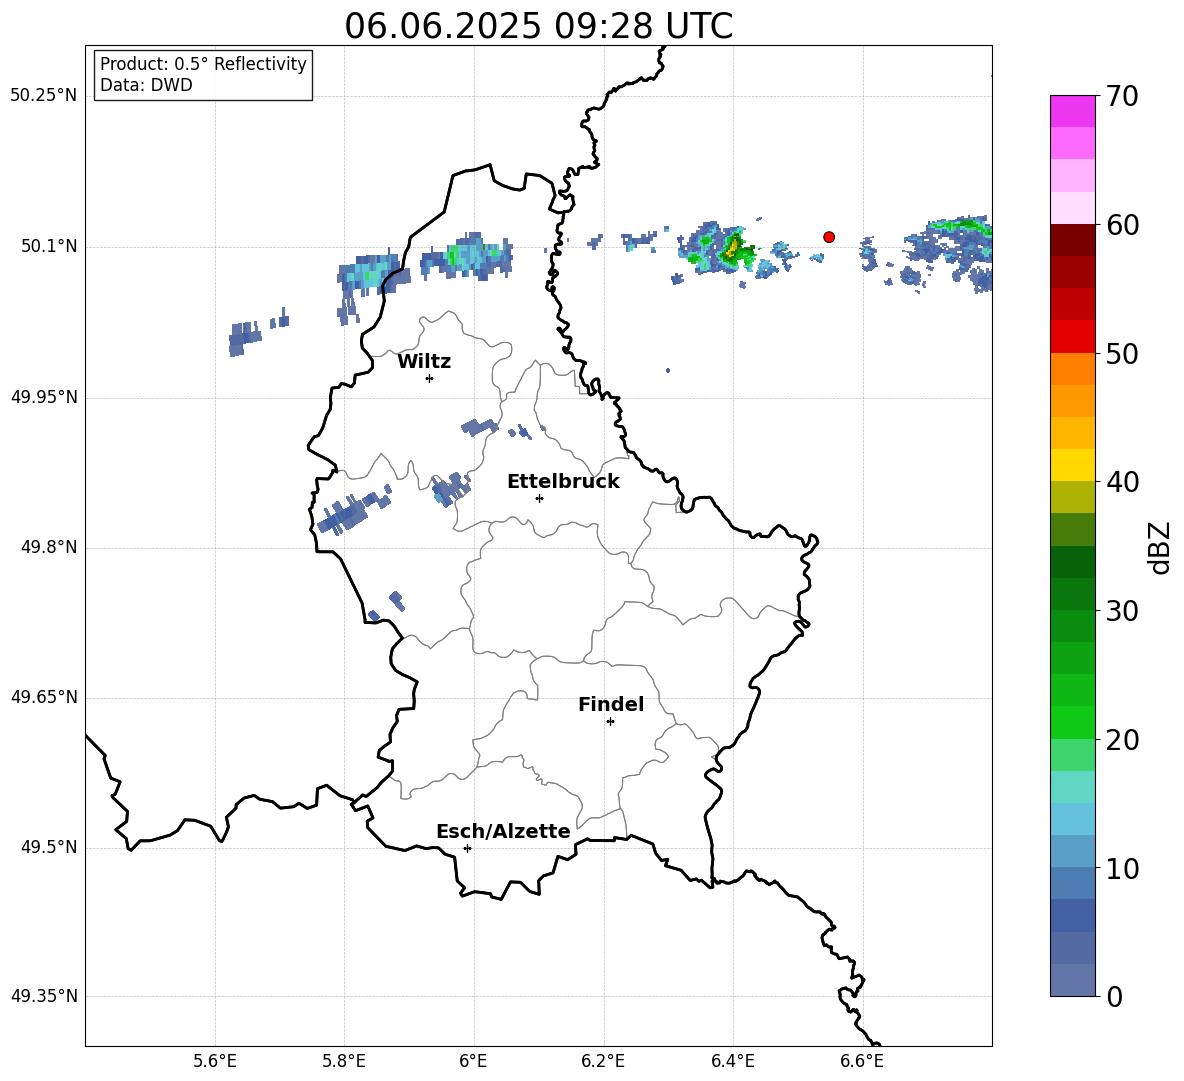Click the 49.5°N latitude label
Screen dimensions: 1184x1081
[x=50, y=847]
